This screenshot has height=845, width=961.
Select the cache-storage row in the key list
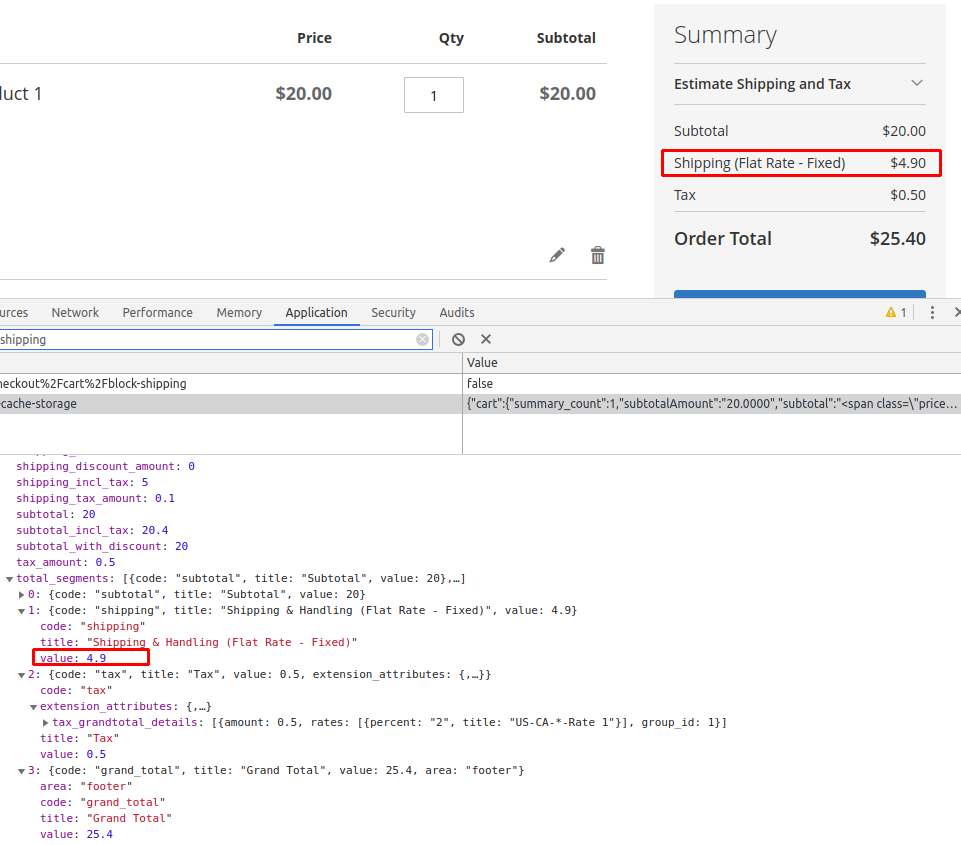point(200,403)
